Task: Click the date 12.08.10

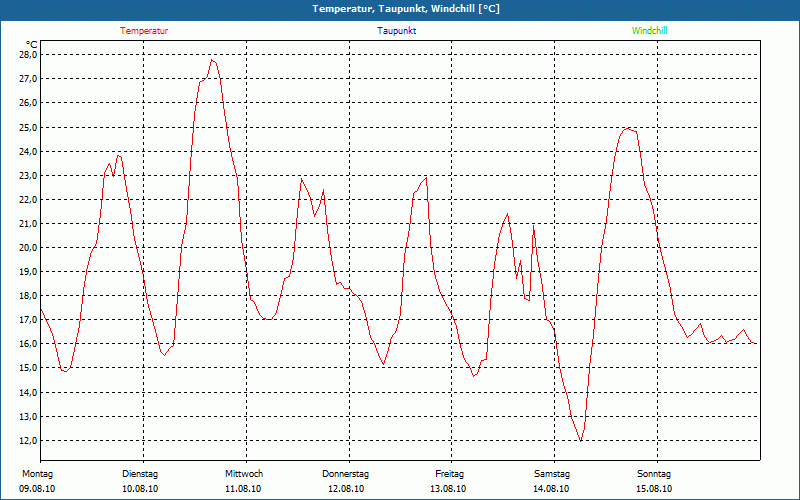Action: (x=345, y=489)
